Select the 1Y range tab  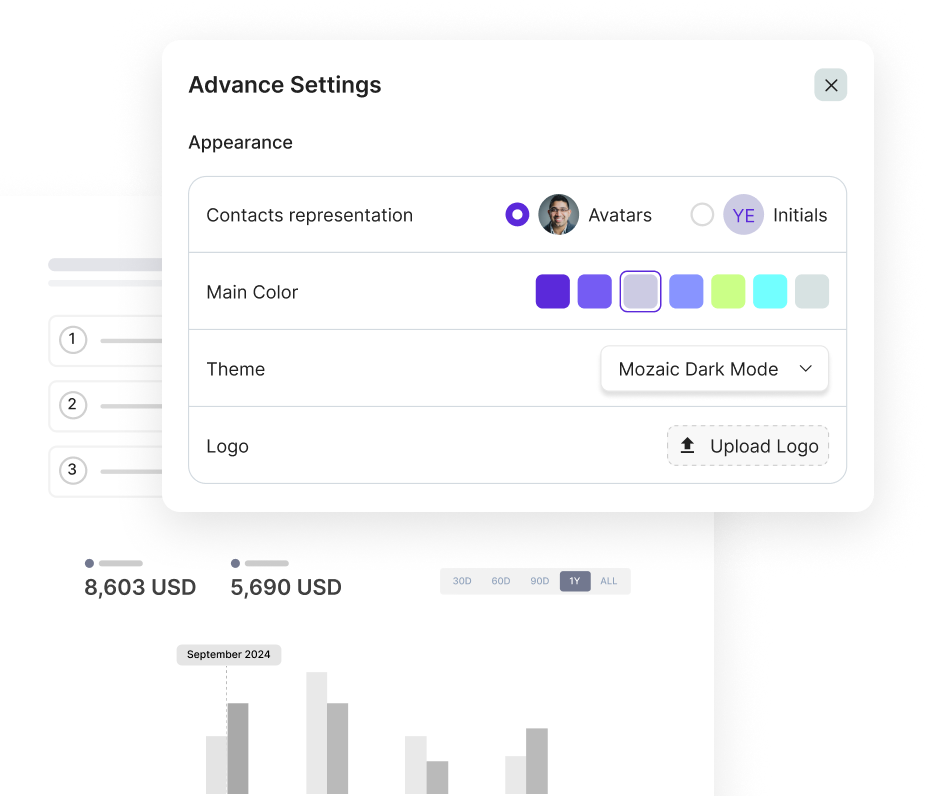click(575, 581)
